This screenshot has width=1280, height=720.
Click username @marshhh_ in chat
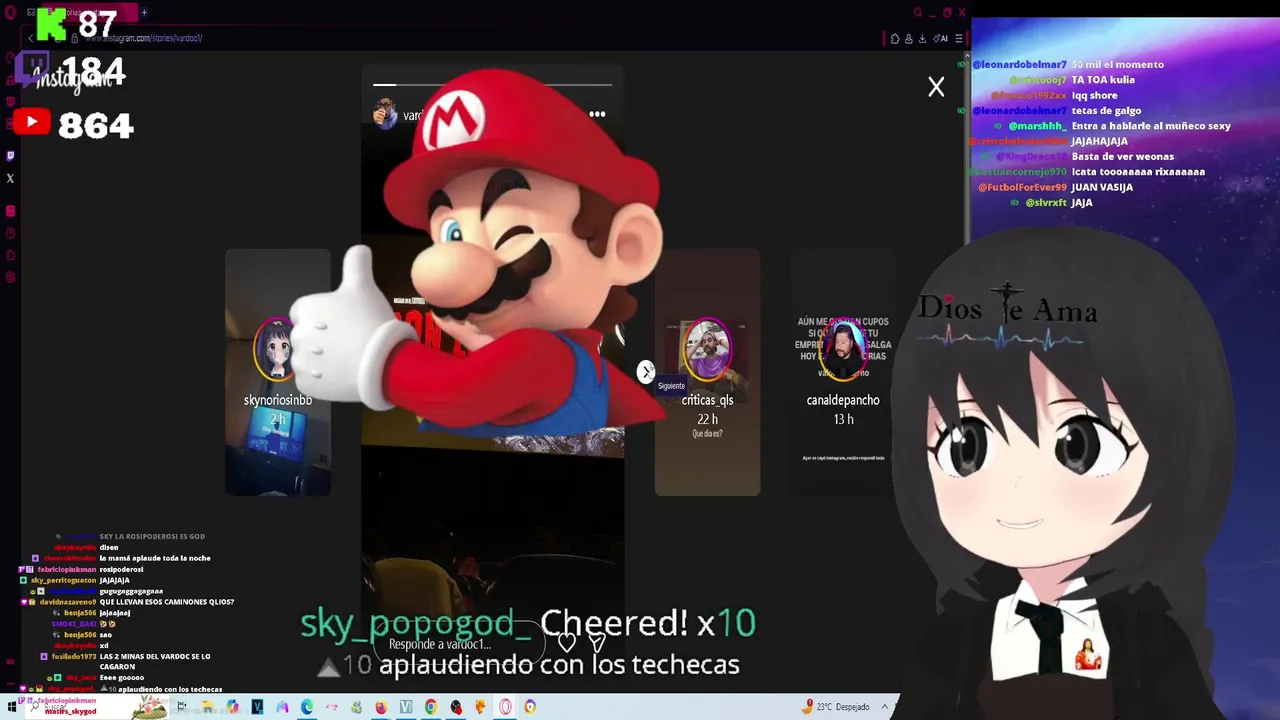pos(1037,126)
